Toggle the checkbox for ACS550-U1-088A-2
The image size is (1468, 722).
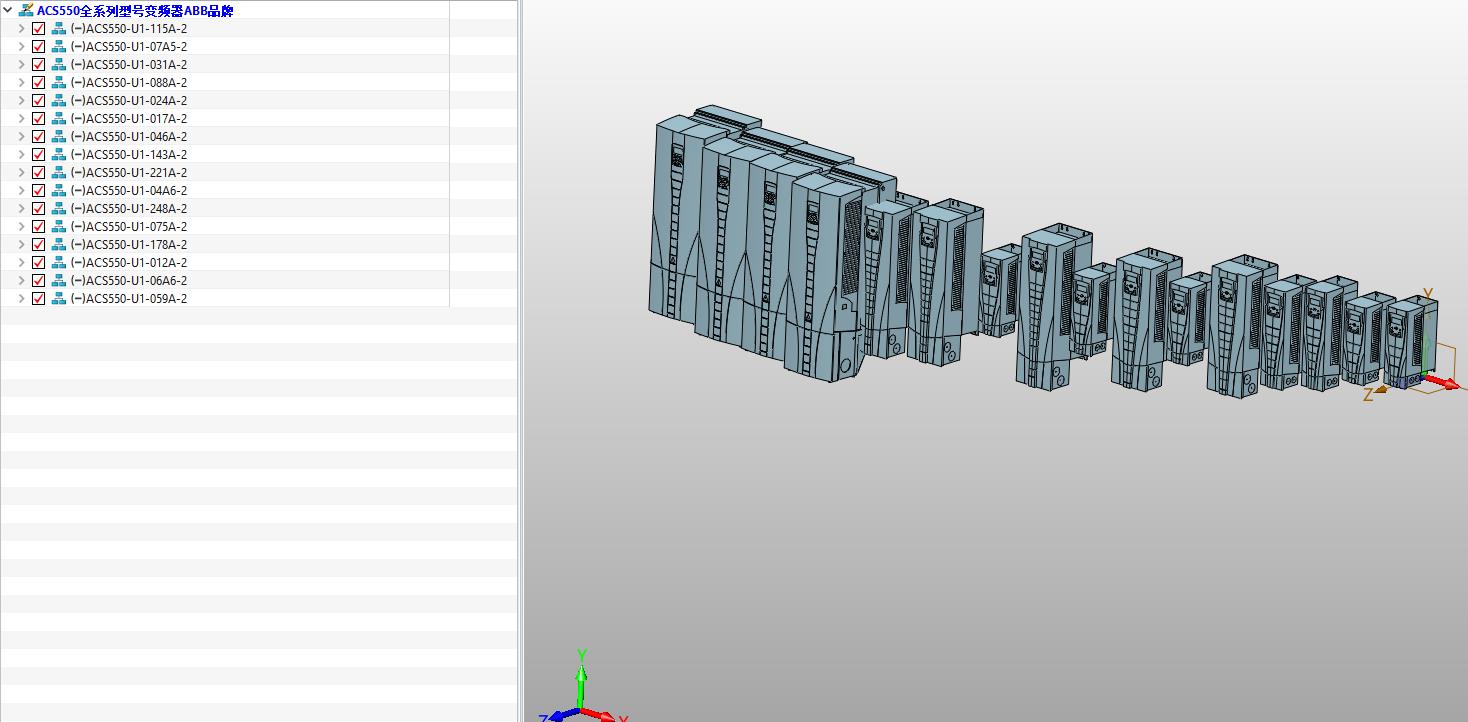pos(39,83)
